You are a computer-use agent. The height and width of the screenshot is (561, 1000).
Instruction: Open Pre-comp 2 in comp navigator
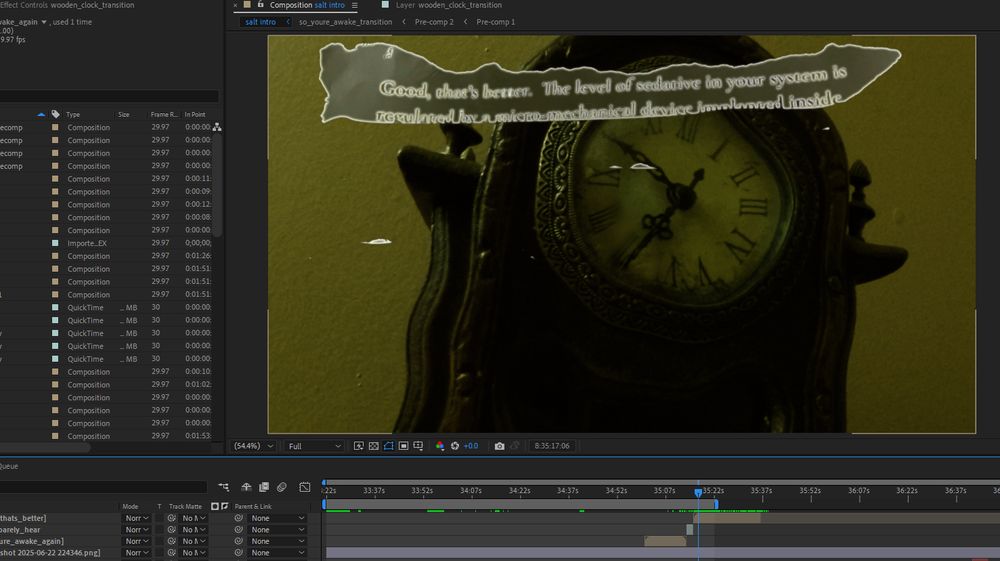(434, 22)
